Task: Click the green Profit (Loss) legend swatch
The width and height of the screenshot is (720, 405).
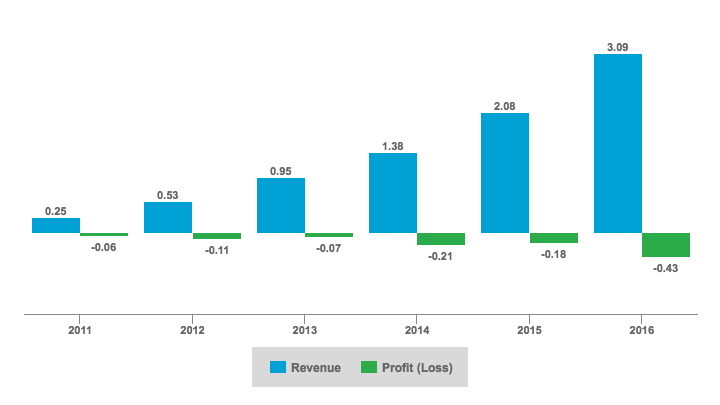Action: pyautogui.click(x=369, y=367)
